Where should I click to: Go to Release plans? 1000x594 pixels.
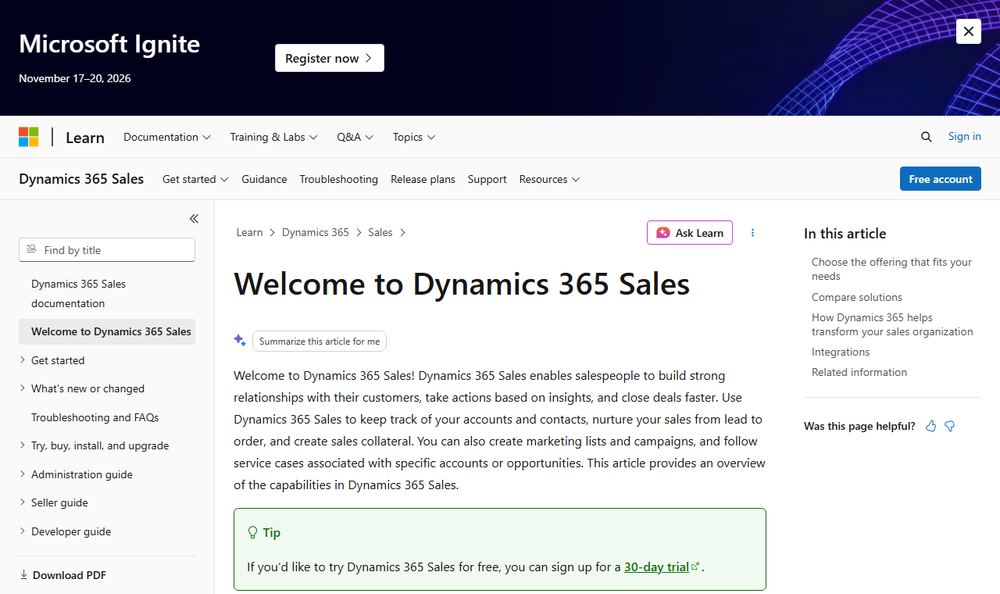click(x=423, y=179)
